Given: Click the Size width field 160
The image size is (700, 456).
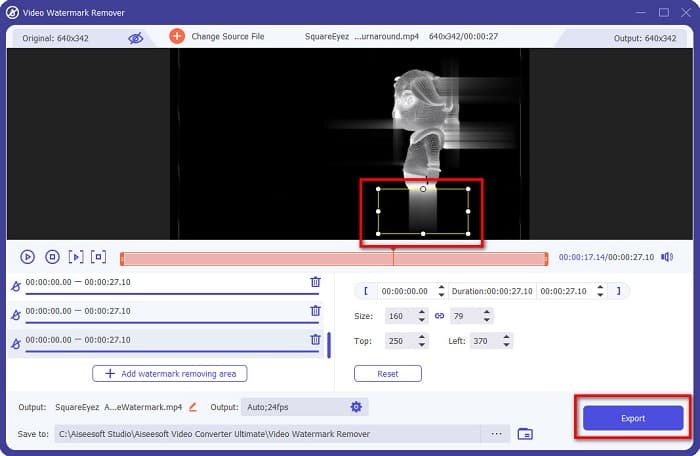Looking at the screenshot, I should [400, 316].
